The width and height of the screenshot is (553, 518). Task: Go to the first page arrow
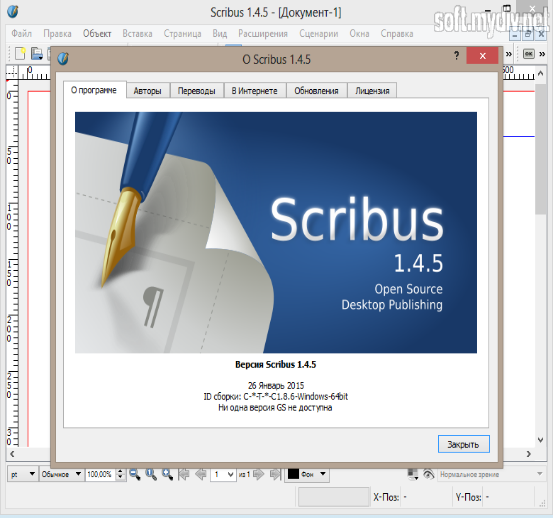(x=184, y=474)
